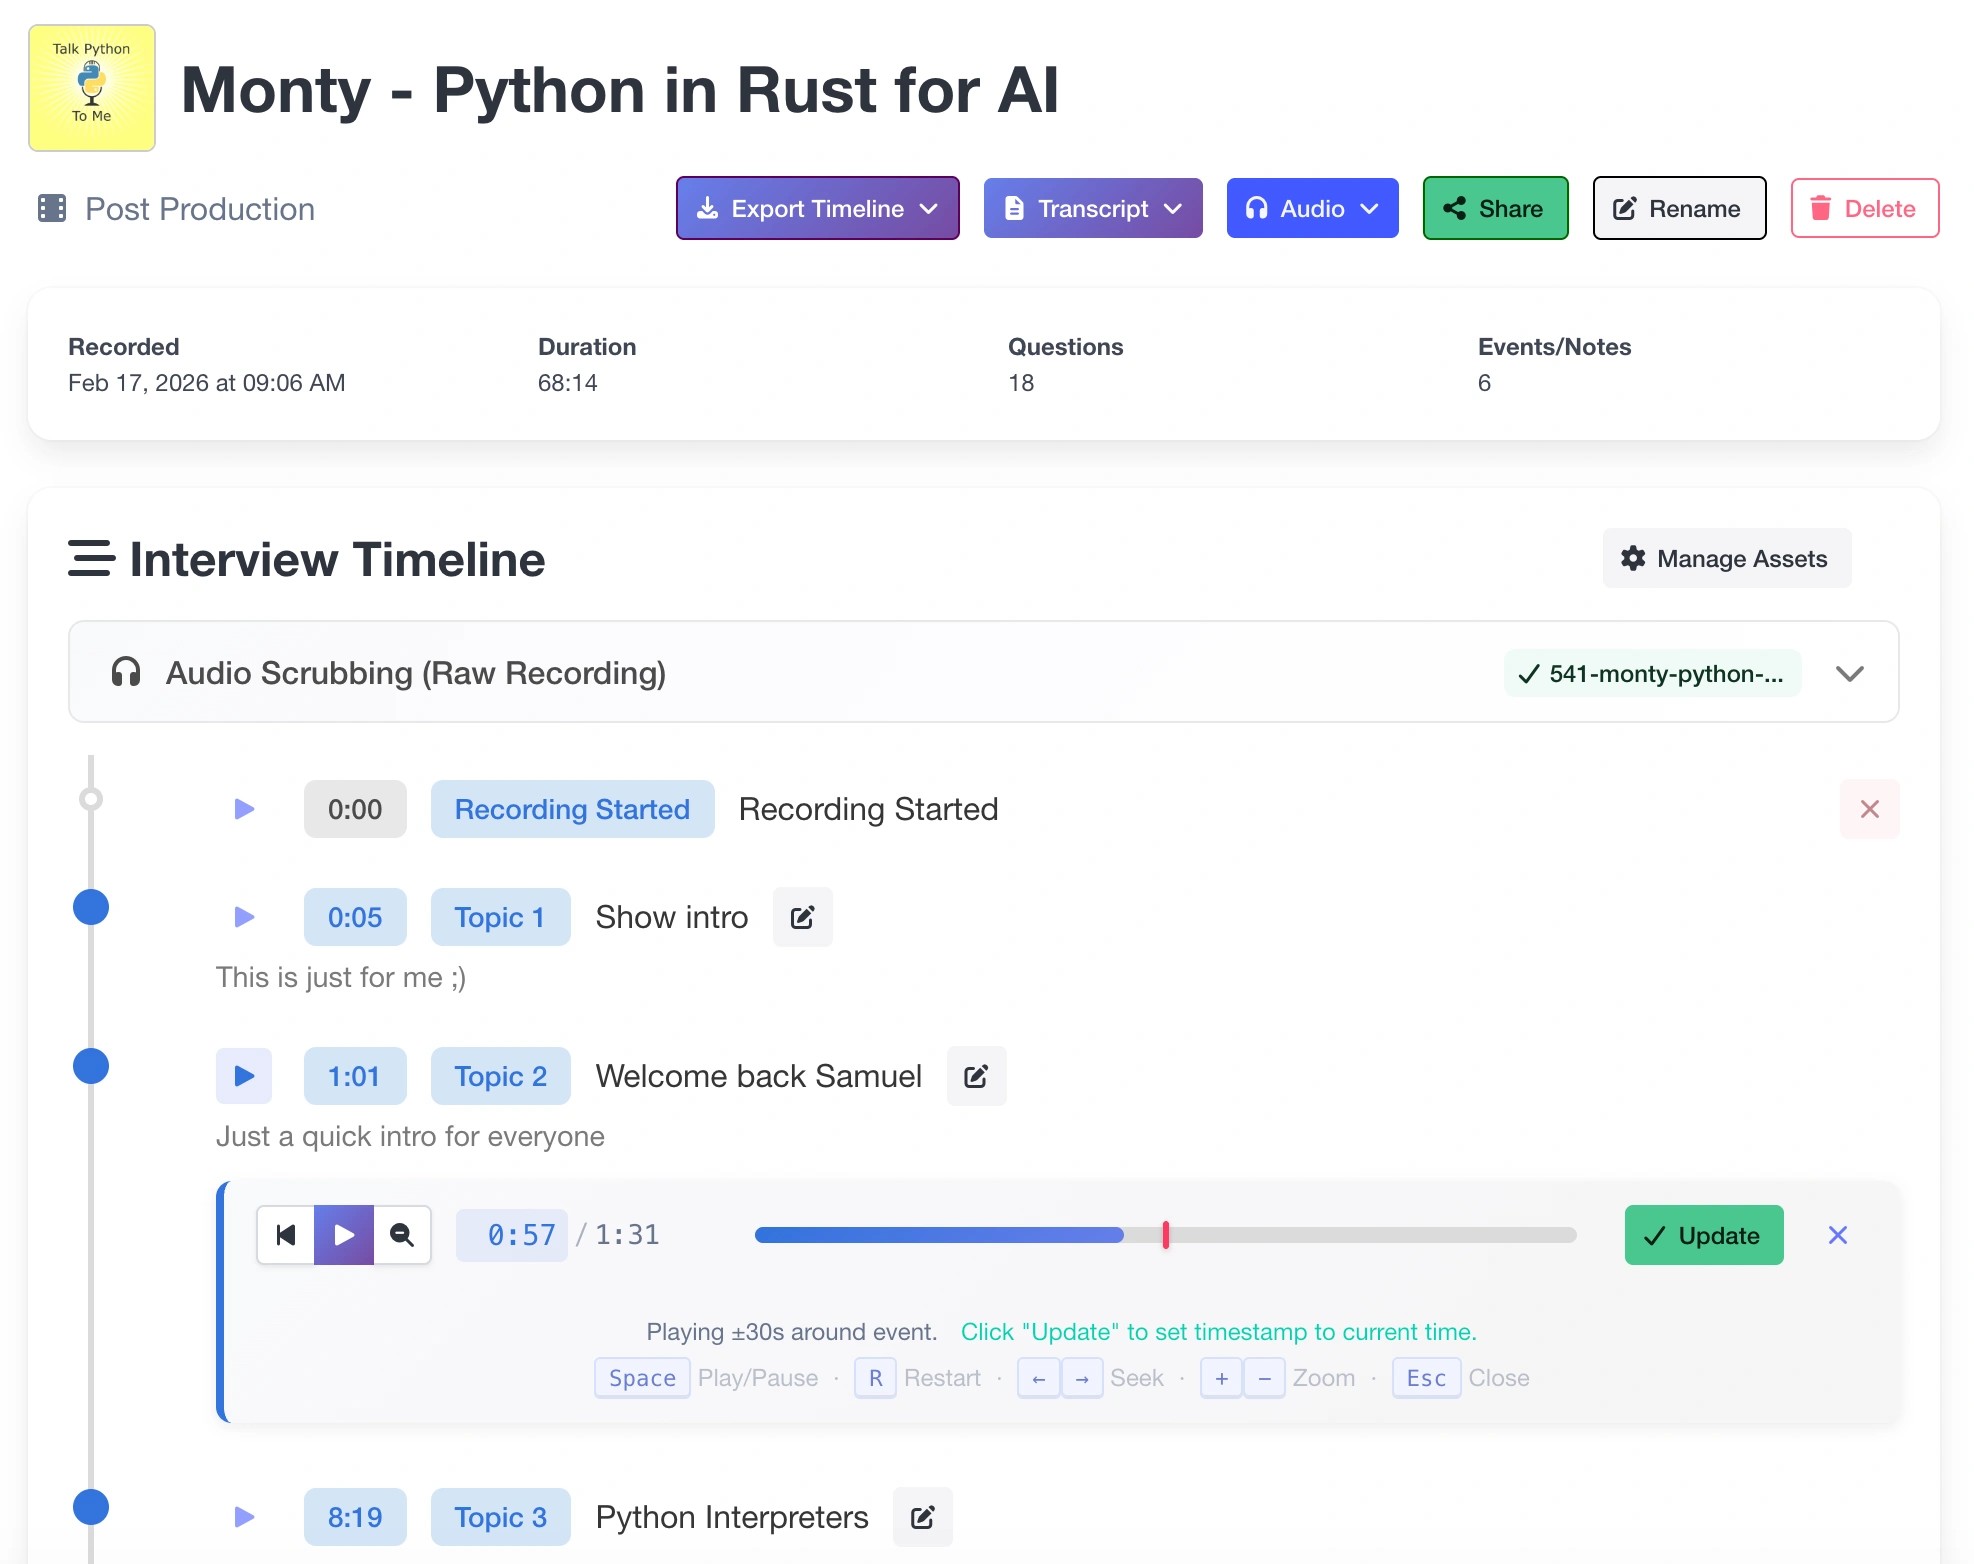1974x1564 pixels.
Task: Select the 541-monty-python audio file badge
Action: click(x=1651, y=673)
